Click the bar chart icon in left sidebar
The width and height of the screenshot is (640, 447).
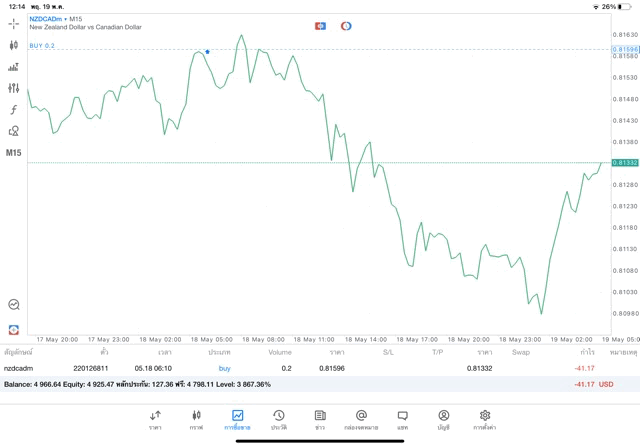tap(14, 67)
